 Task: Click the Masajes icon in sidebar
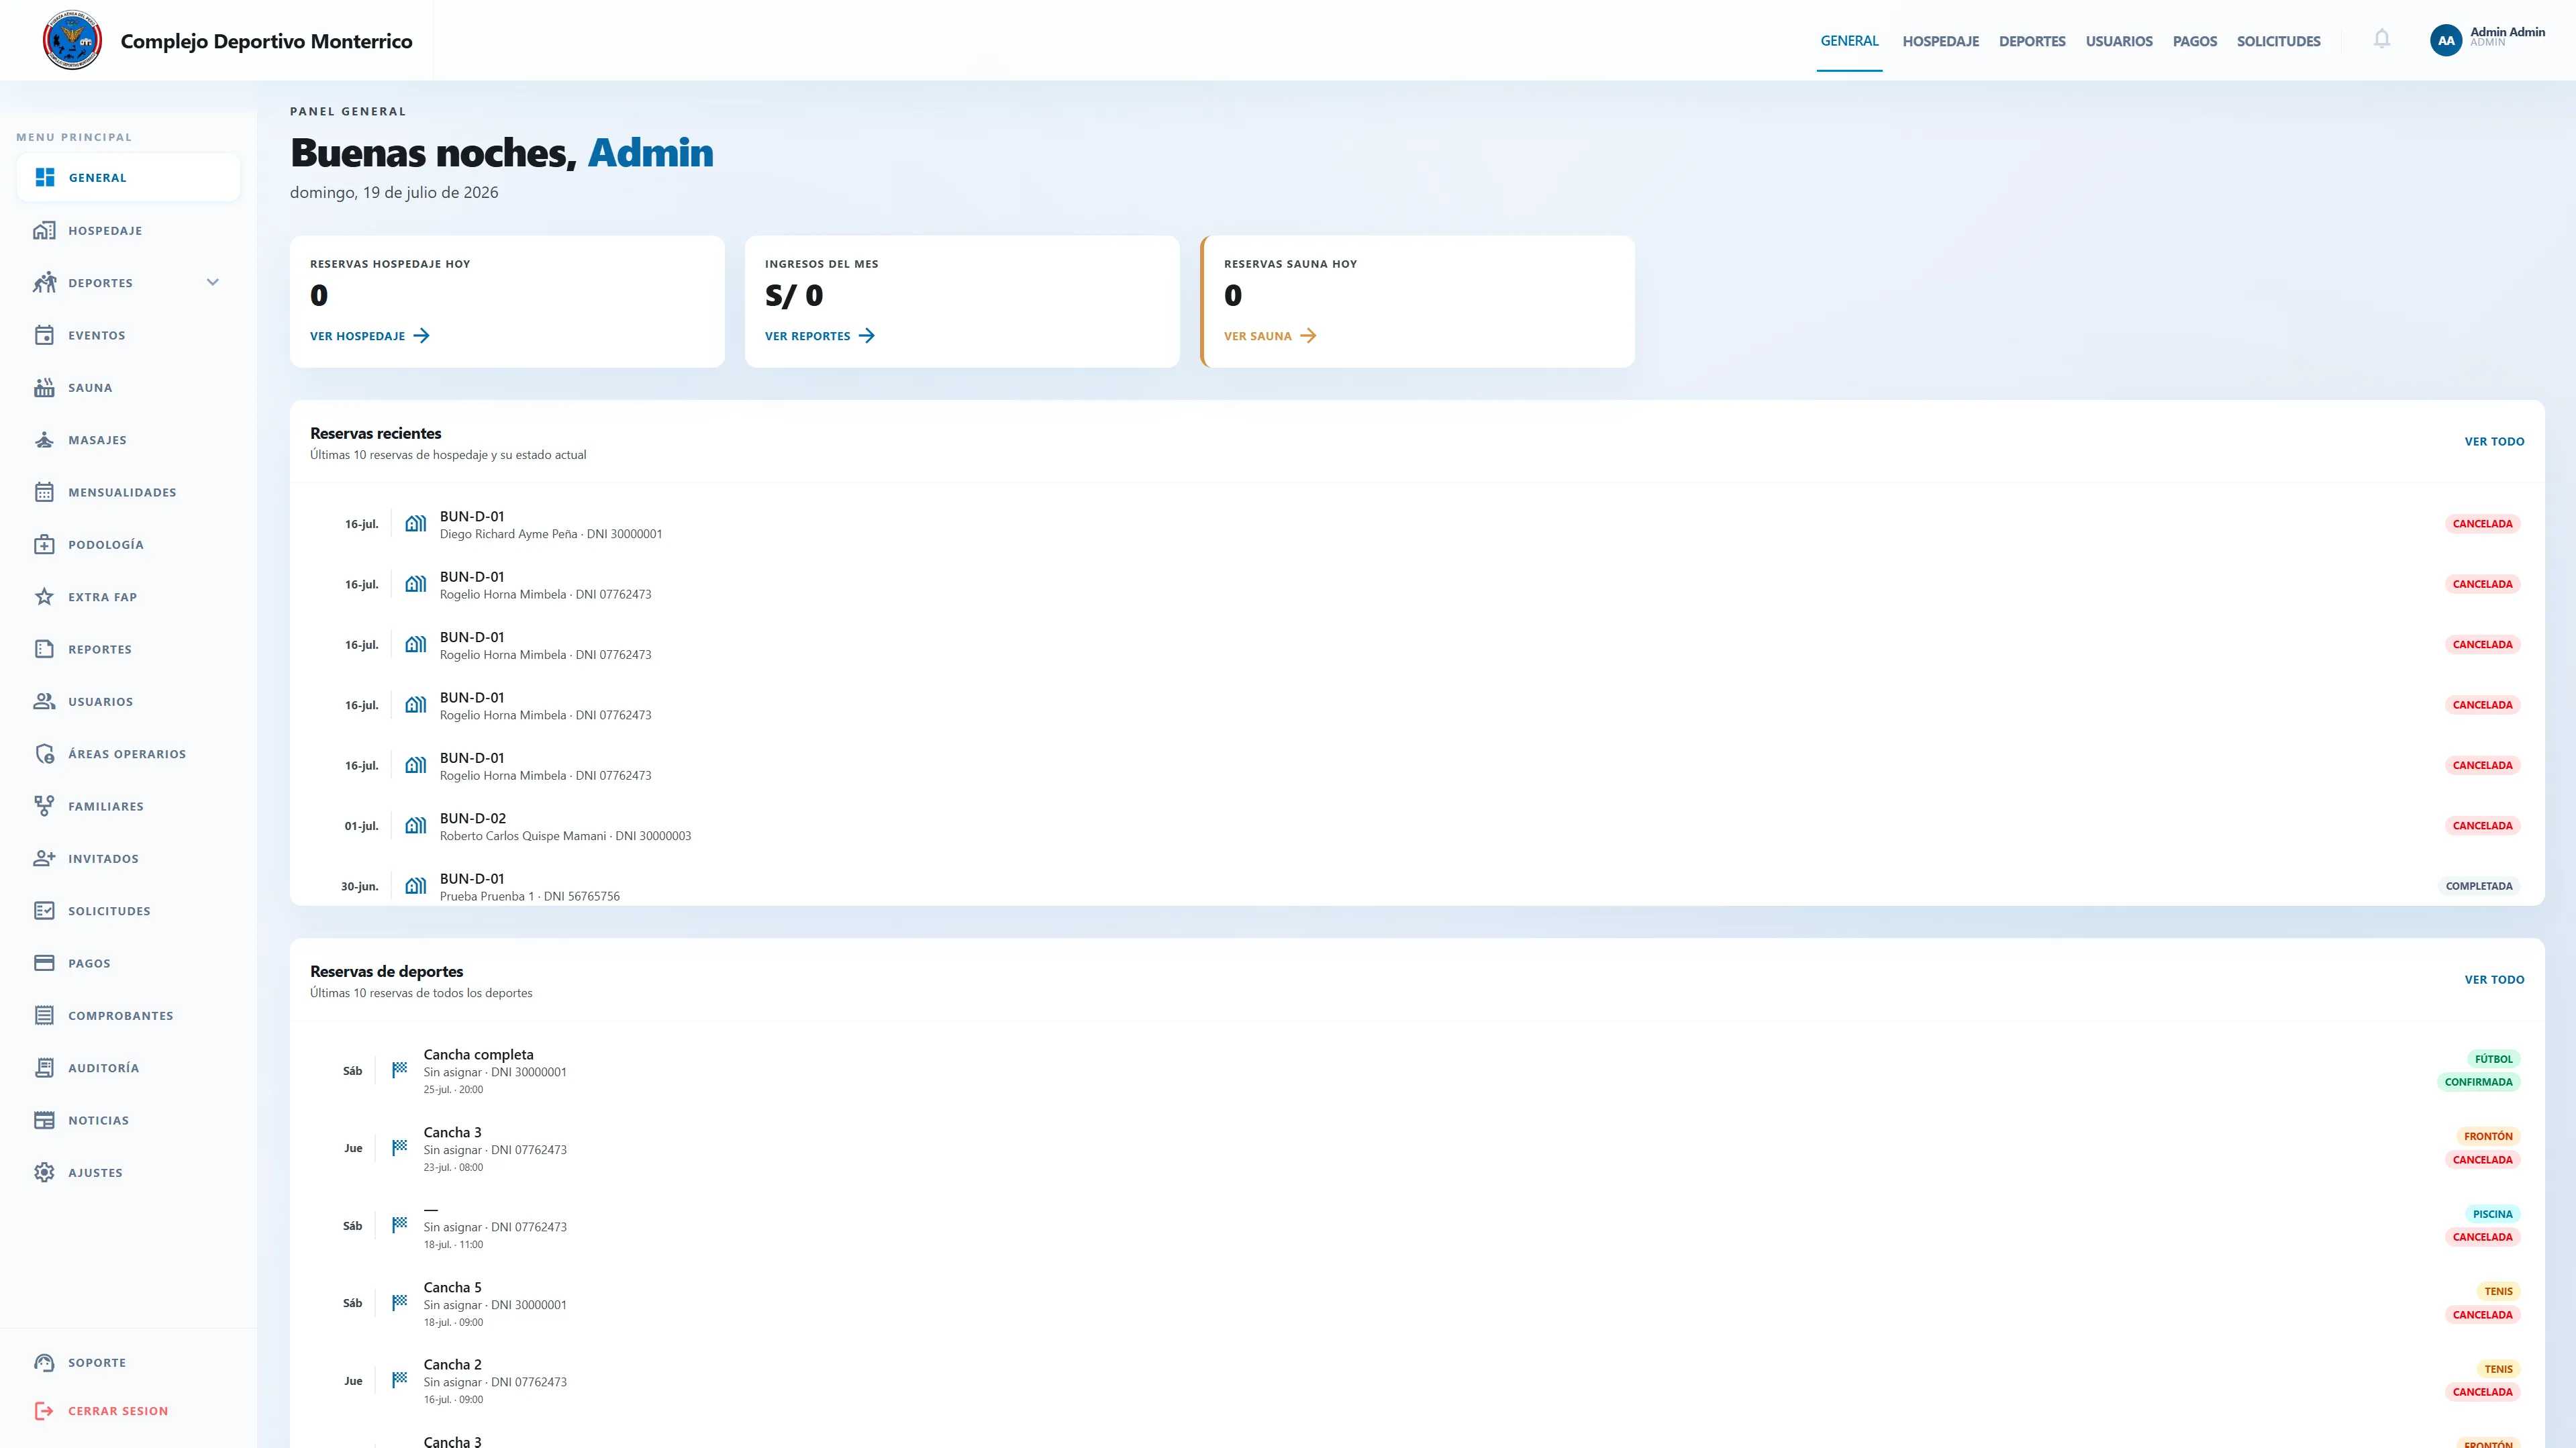click(x=44, y=440)
